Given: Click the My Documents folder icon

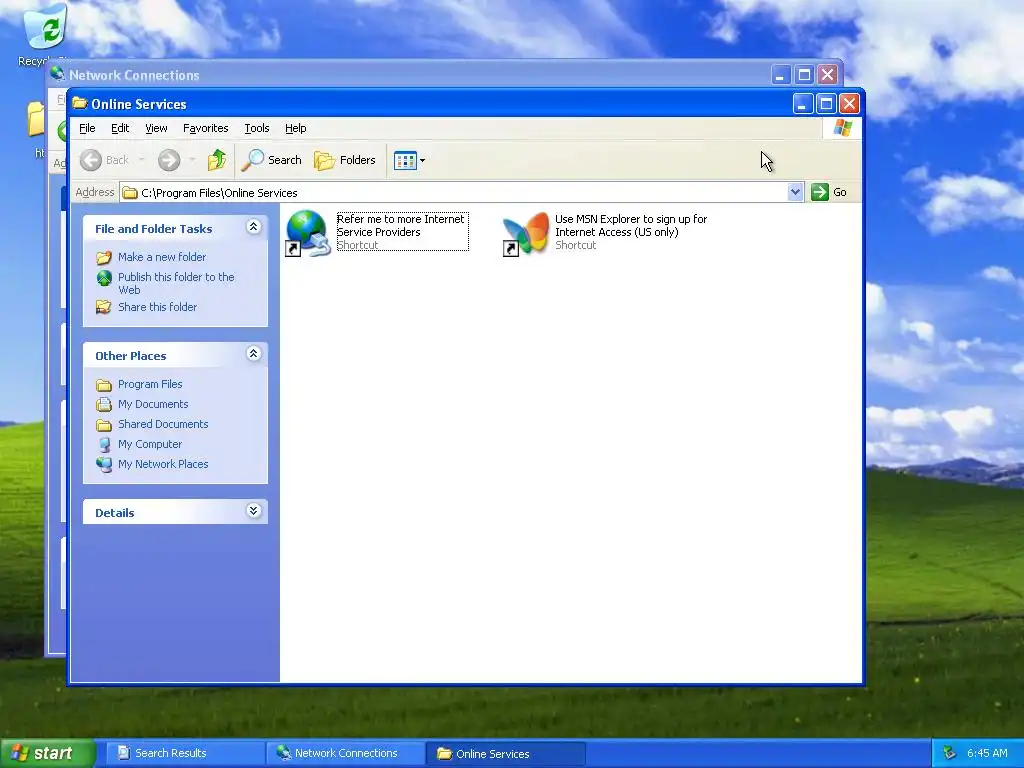Looking at the screenshot, I should click(104, 404).
